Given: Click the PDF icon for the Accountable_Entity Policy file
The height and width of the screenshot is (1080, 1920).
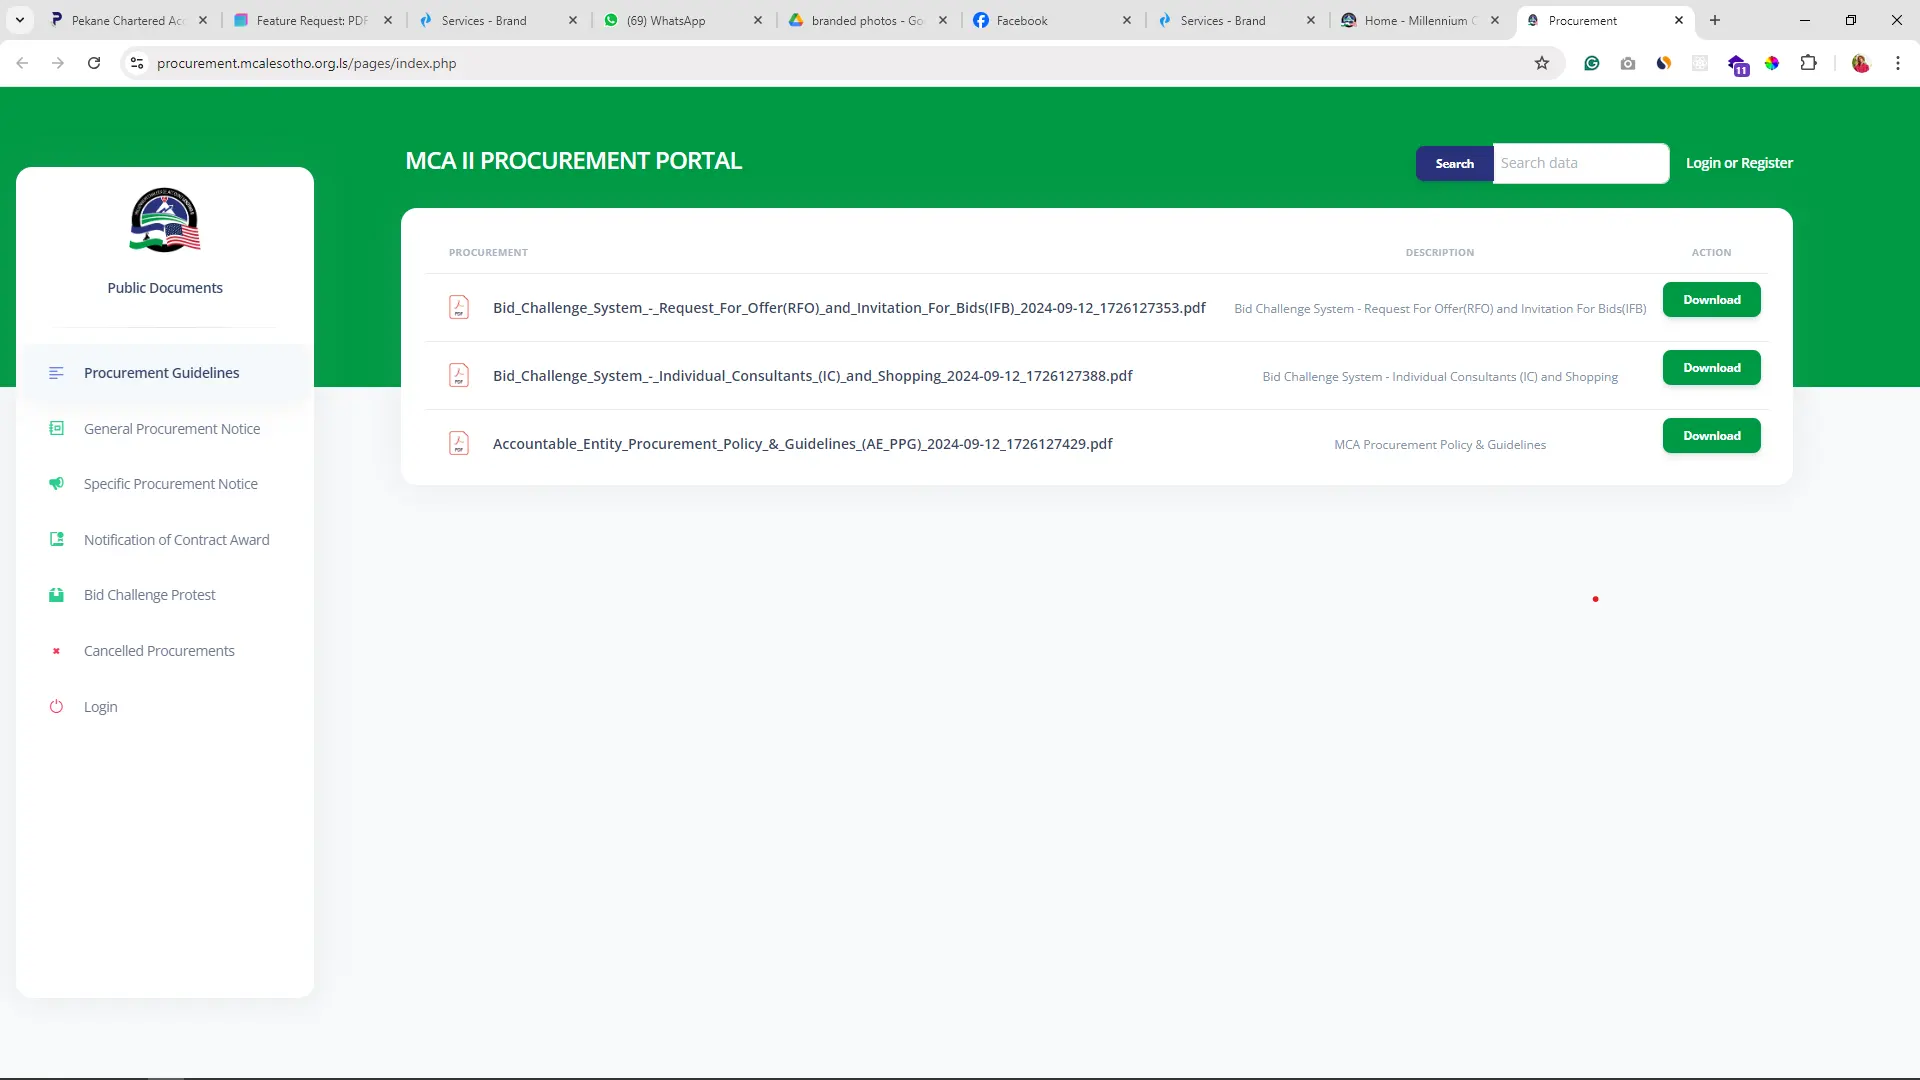Looking at the screenshot, I should [x=459, y=443].
